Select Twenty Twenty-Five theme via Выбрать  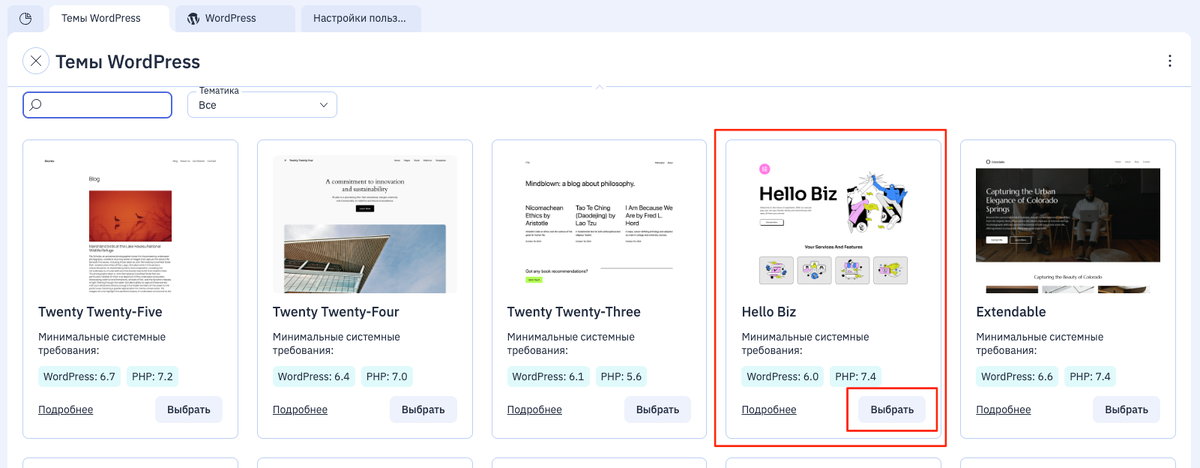[x=189, y=410]
